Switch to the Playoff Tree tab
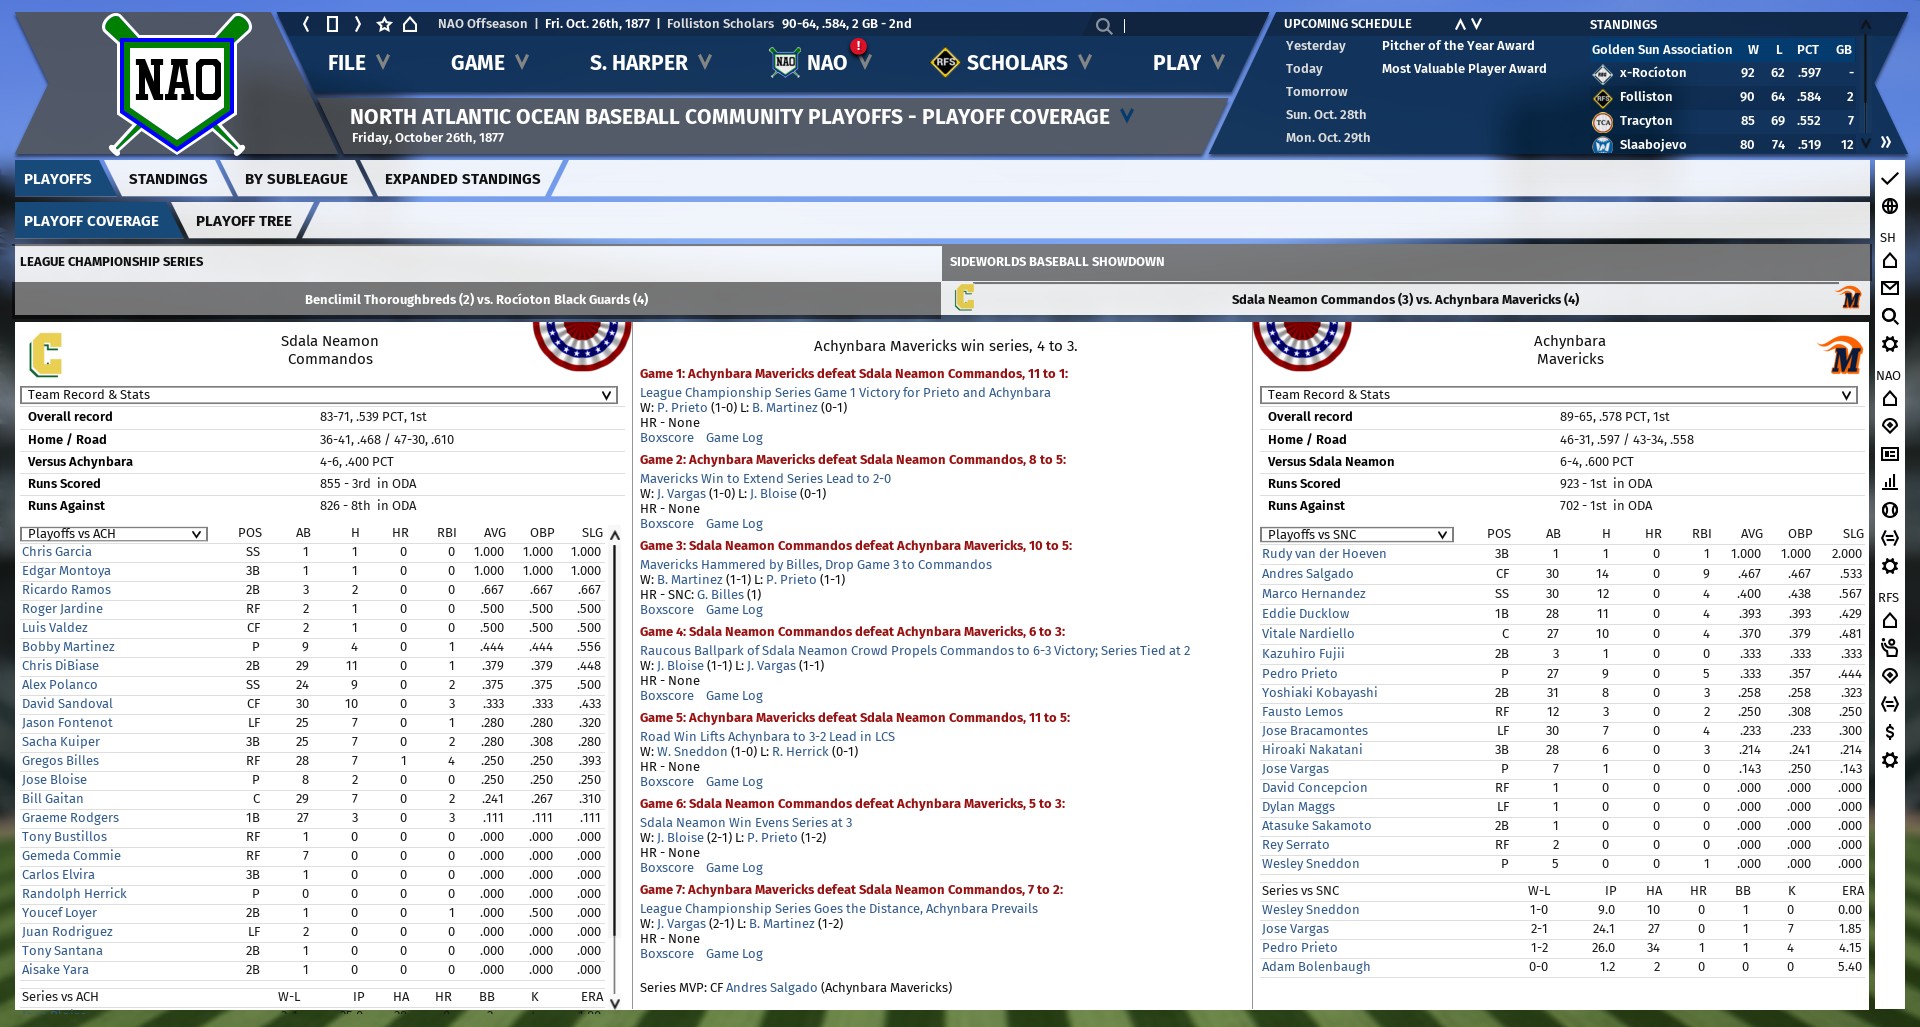The height and width of the screenshot is (1027, 1920). [243, 221]
